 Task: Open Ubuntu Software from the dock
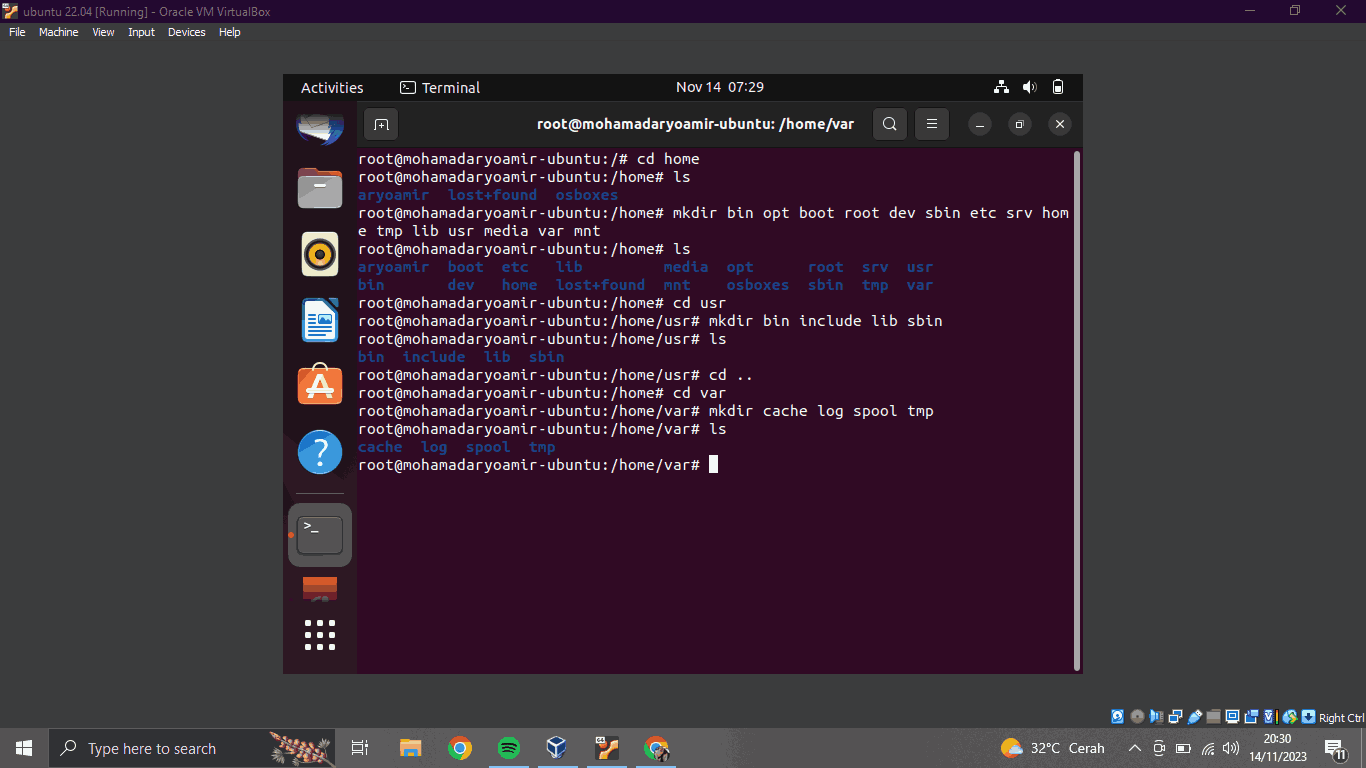320,385
